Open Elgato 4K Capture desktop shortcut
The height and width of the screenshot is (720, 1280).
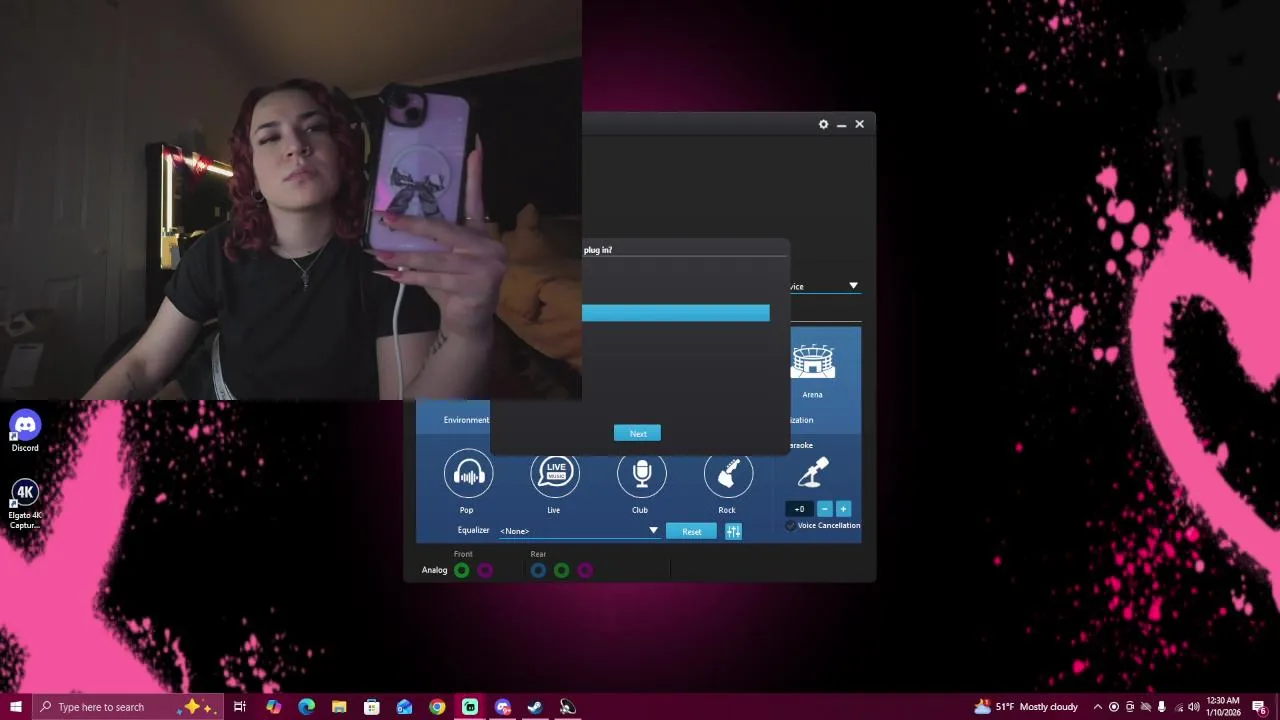25,504
